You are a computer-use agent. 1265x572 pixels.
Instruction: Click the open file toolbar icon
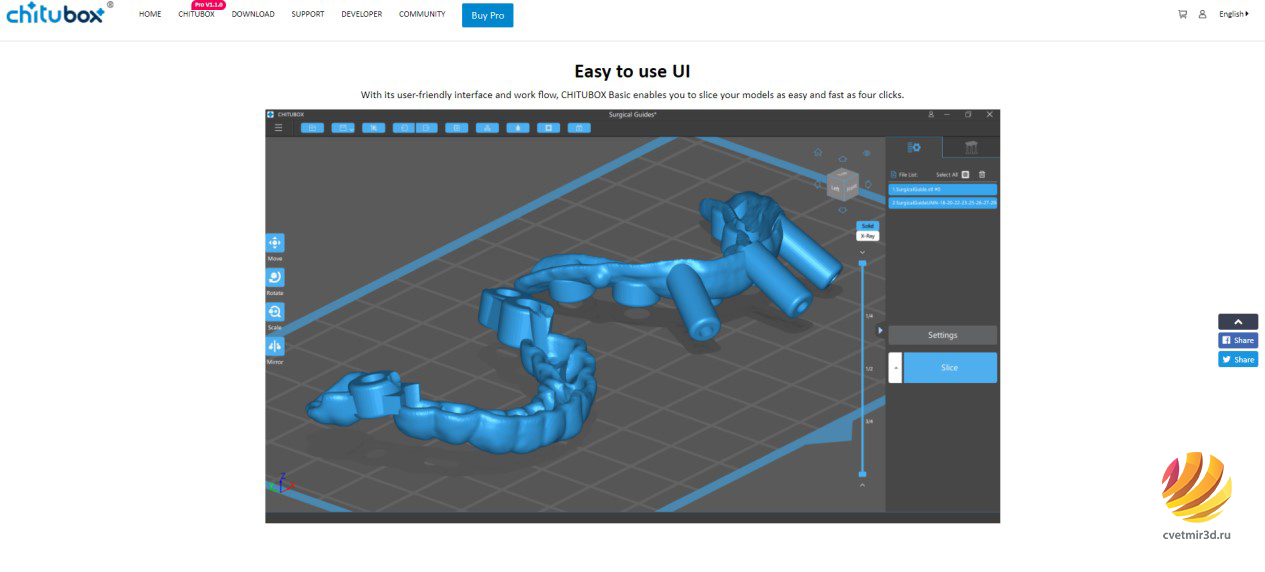pyautogui.click(x=312, y=128)
